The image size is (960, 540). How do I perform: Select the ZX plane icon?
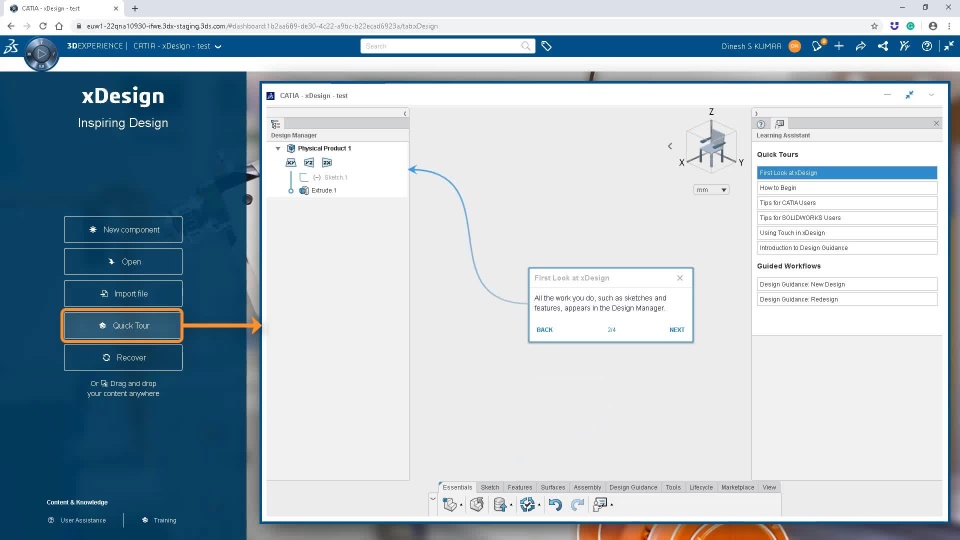tap(327, 162)
